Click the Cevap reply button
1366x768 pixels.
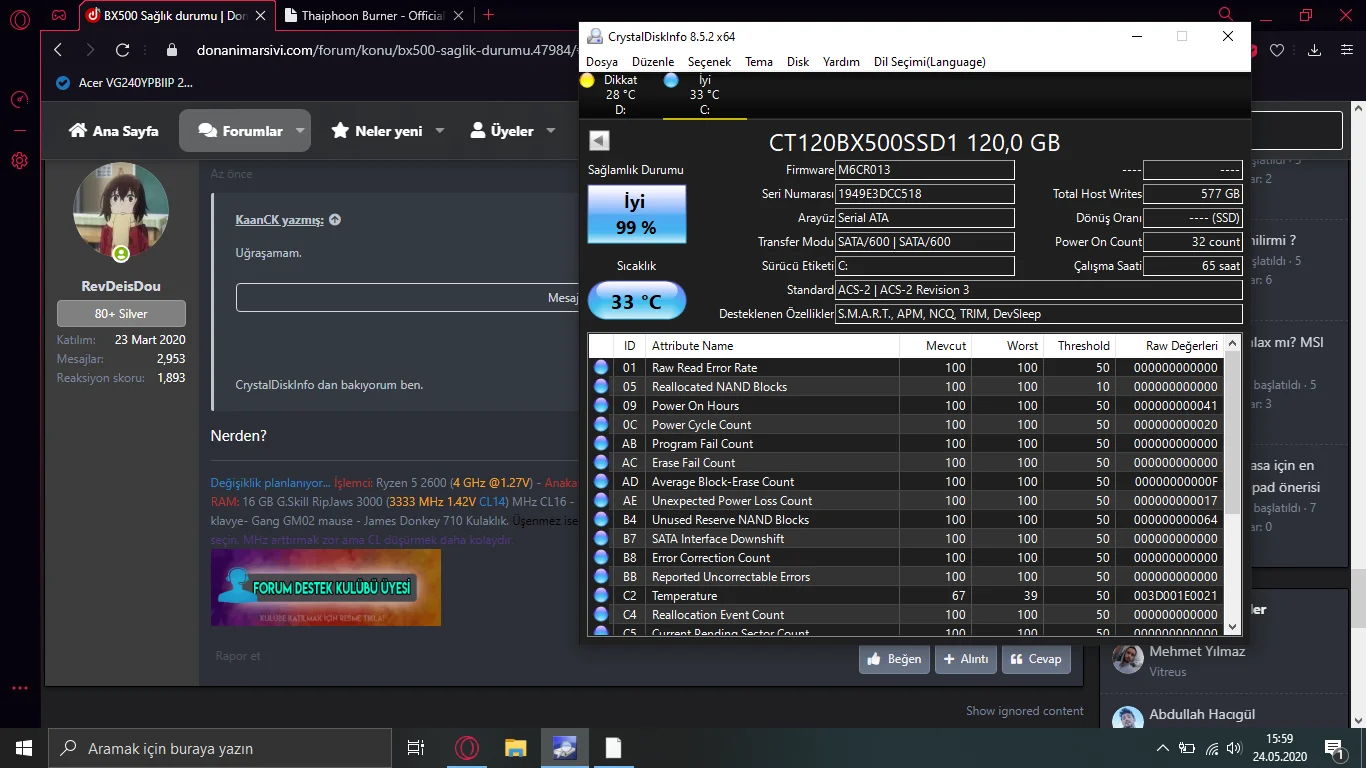click(x=1035, y=659)
